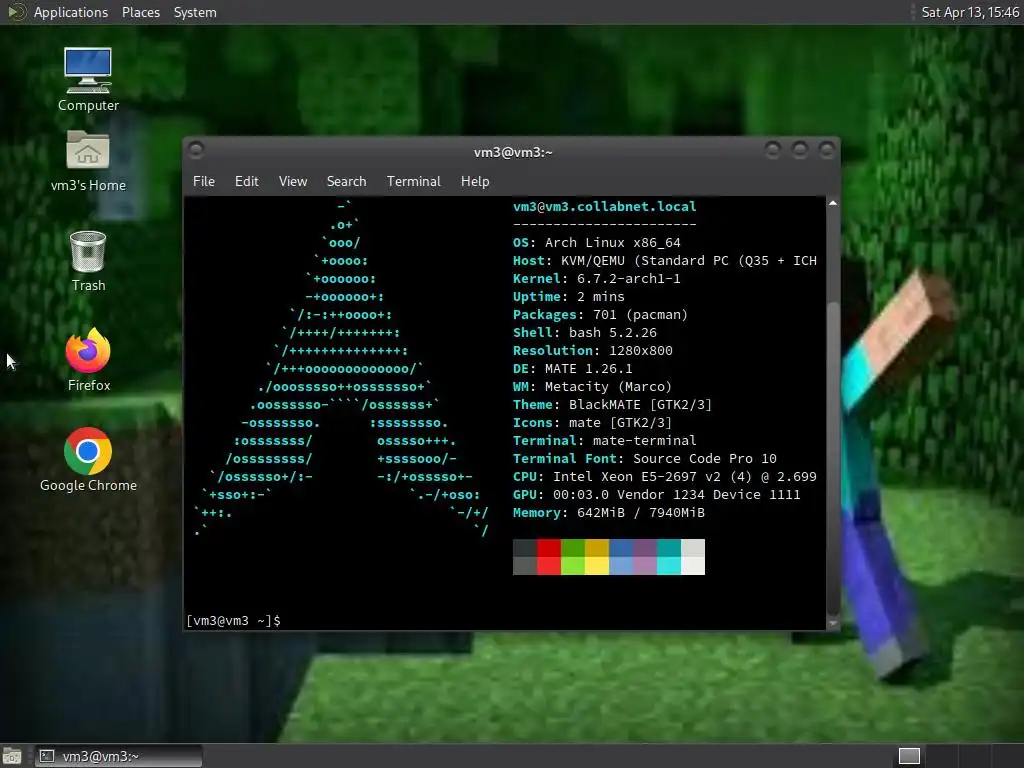The image size is (1024, 768).
Task: Click the Icons: mate [GTK2/3] line
Action: [592, 423]
